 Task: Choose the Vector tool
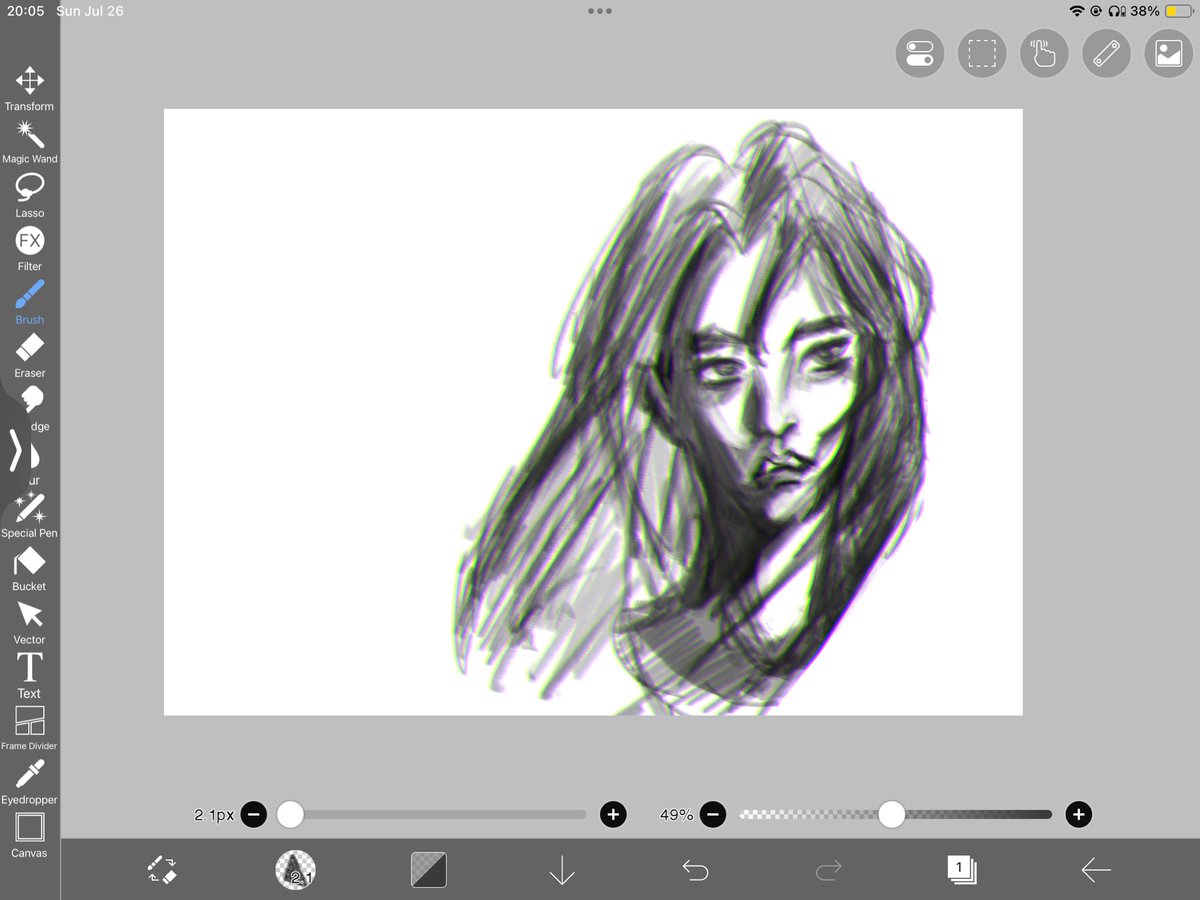(29, 622)
